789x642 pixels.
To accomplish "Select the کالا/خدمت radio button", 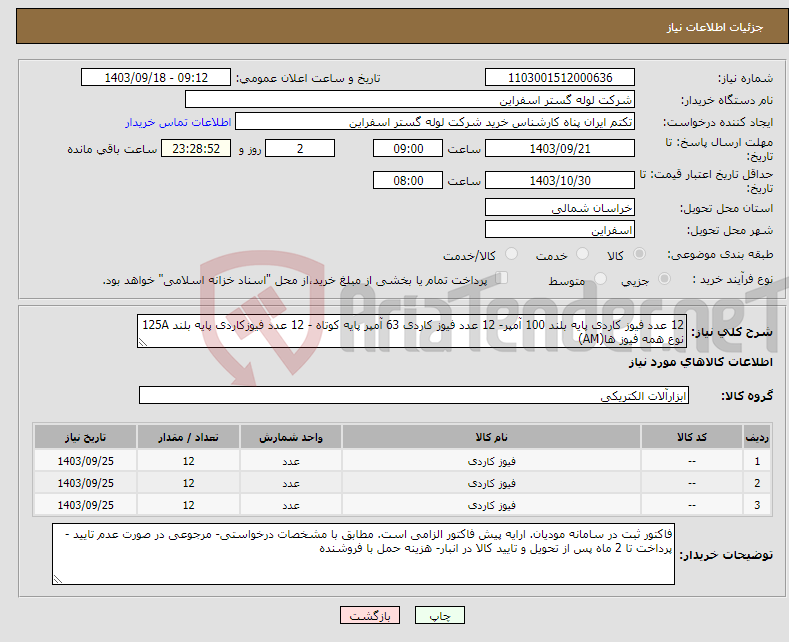I will click(511, 254).
